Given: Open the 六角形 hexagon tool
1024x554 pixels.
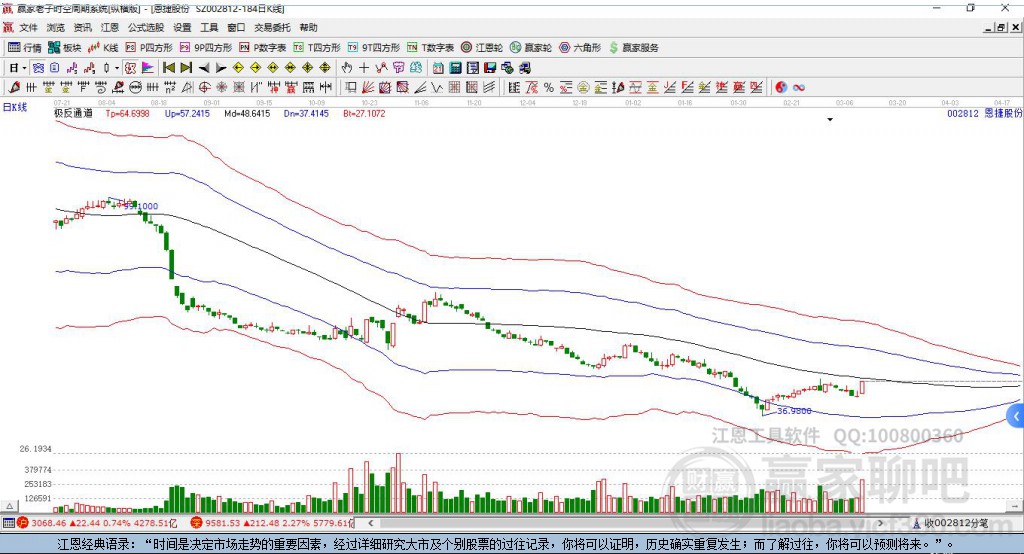Looking at the screenshot, I should [x=580, y=48].
